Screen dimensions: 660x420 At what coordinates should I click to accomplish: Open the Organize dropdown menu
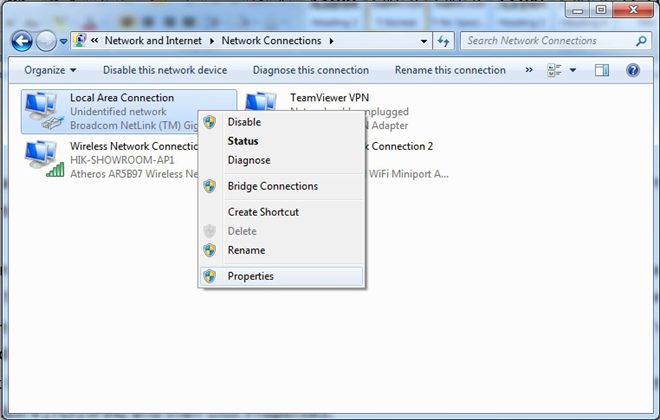pos(50,70)
